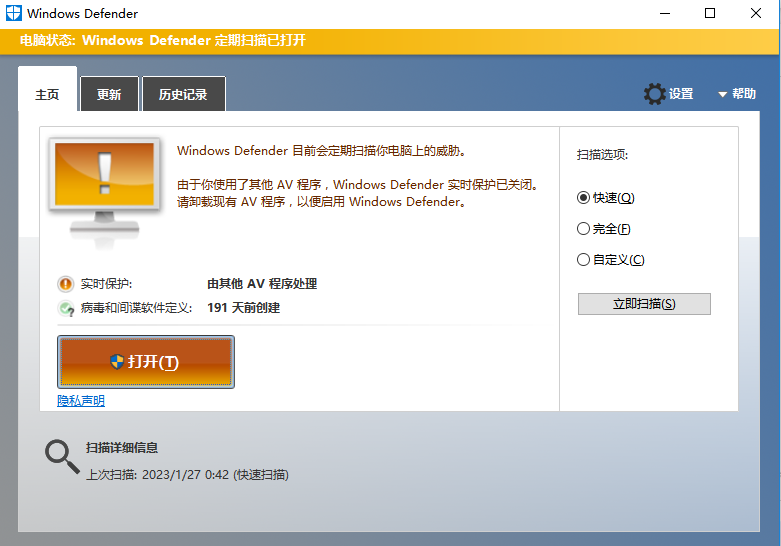The height and width of the screenshot is (546, 781).
Task: Expand the 帮助 help dropdown
Action: coord(737,94)
